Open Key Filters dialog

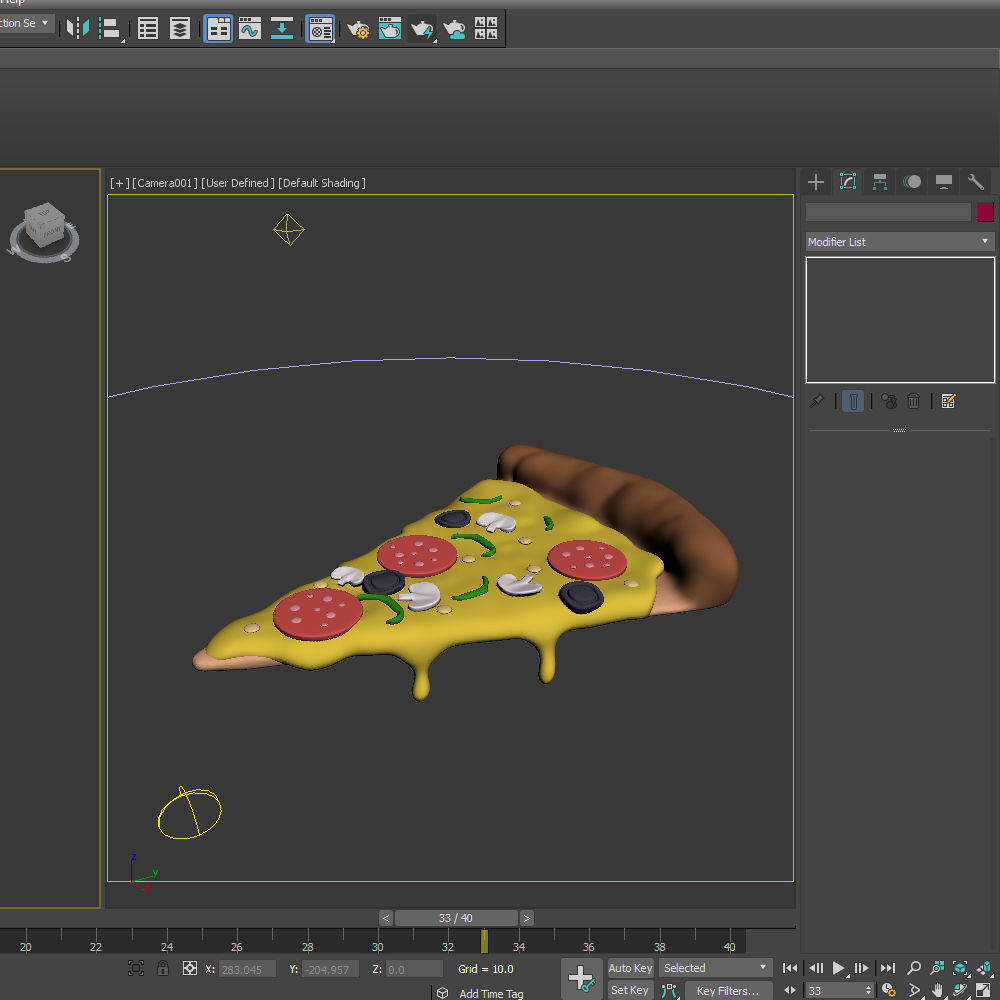[729, 990]
